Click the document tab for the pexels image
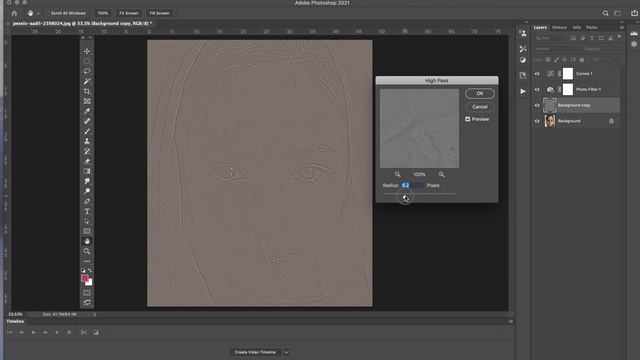640x360 pixels. [83, 23]
